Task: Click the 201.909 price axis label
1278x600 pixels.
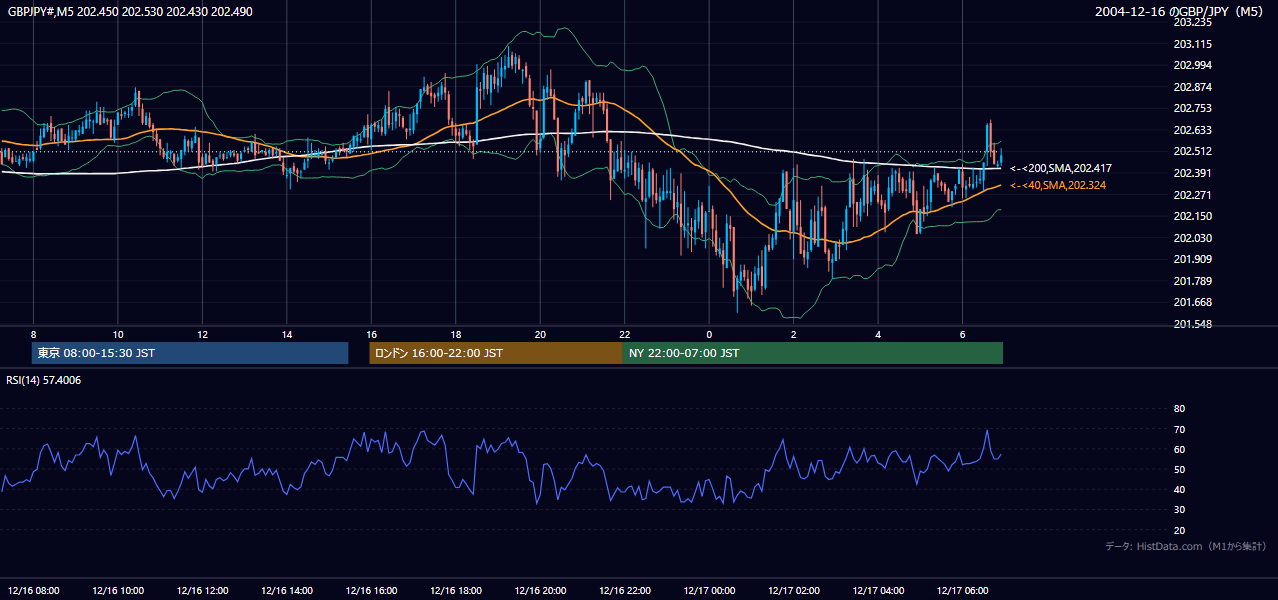Action: 1192,259
